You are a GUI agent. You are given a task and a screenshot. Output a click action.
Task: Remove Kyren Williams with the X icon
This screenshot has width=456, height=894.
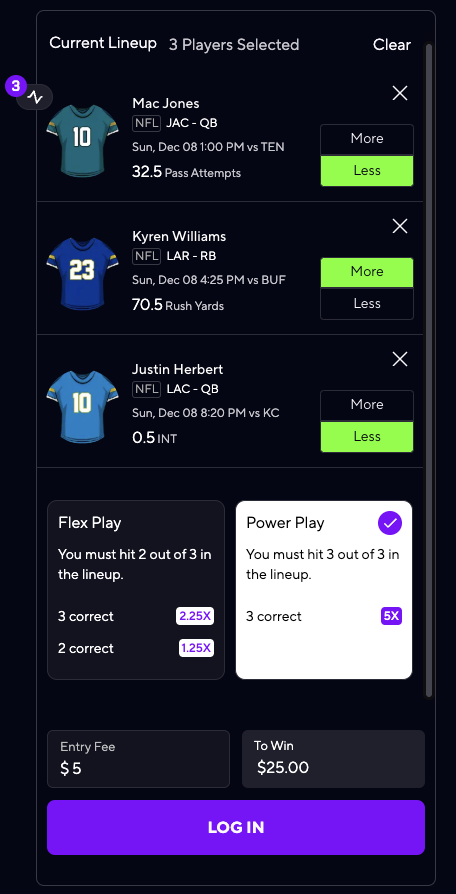tap(400, 226)
